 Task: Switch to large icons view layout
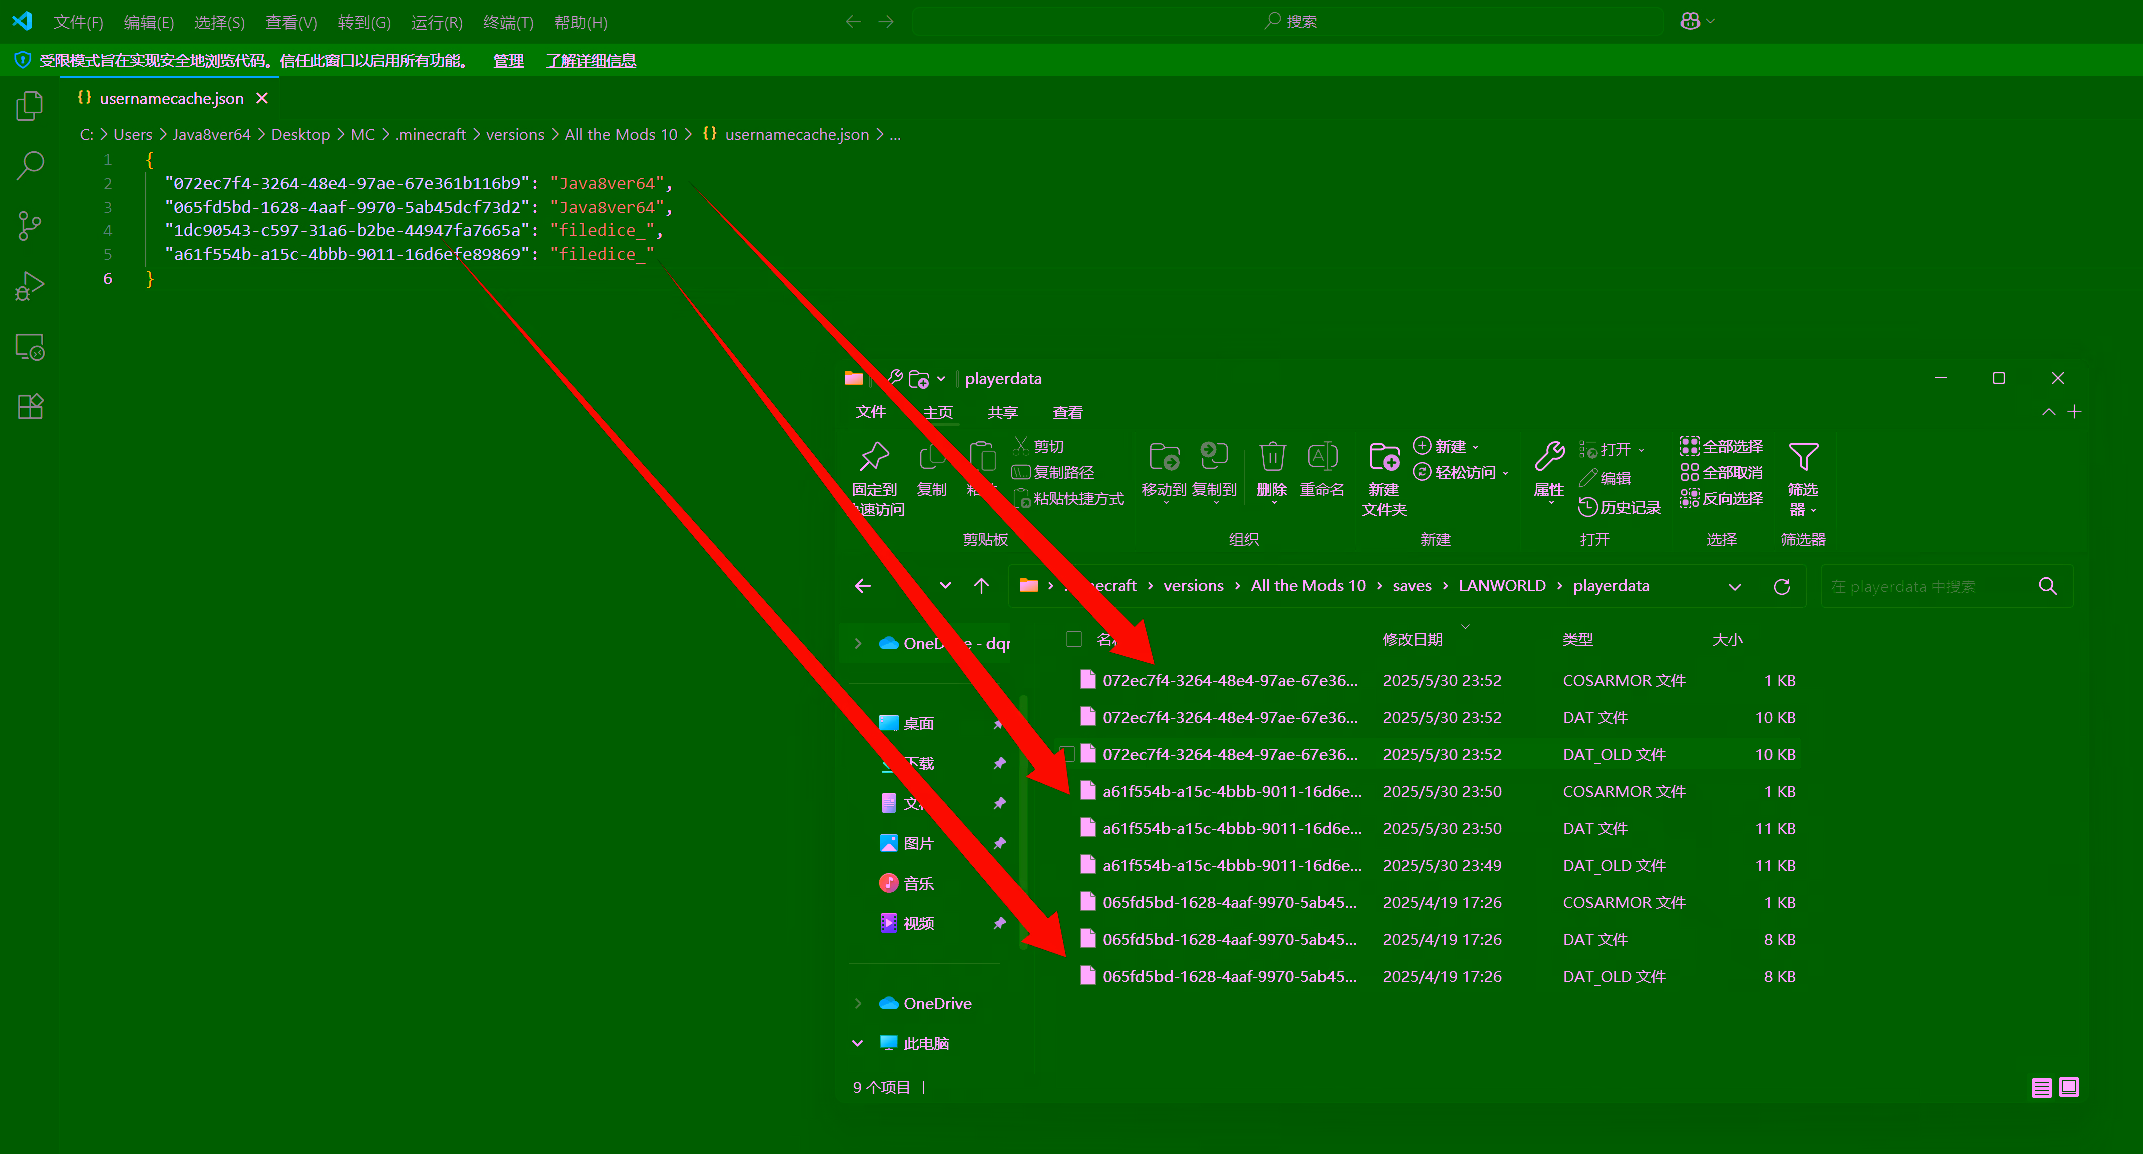(x=2069, y=1087)
